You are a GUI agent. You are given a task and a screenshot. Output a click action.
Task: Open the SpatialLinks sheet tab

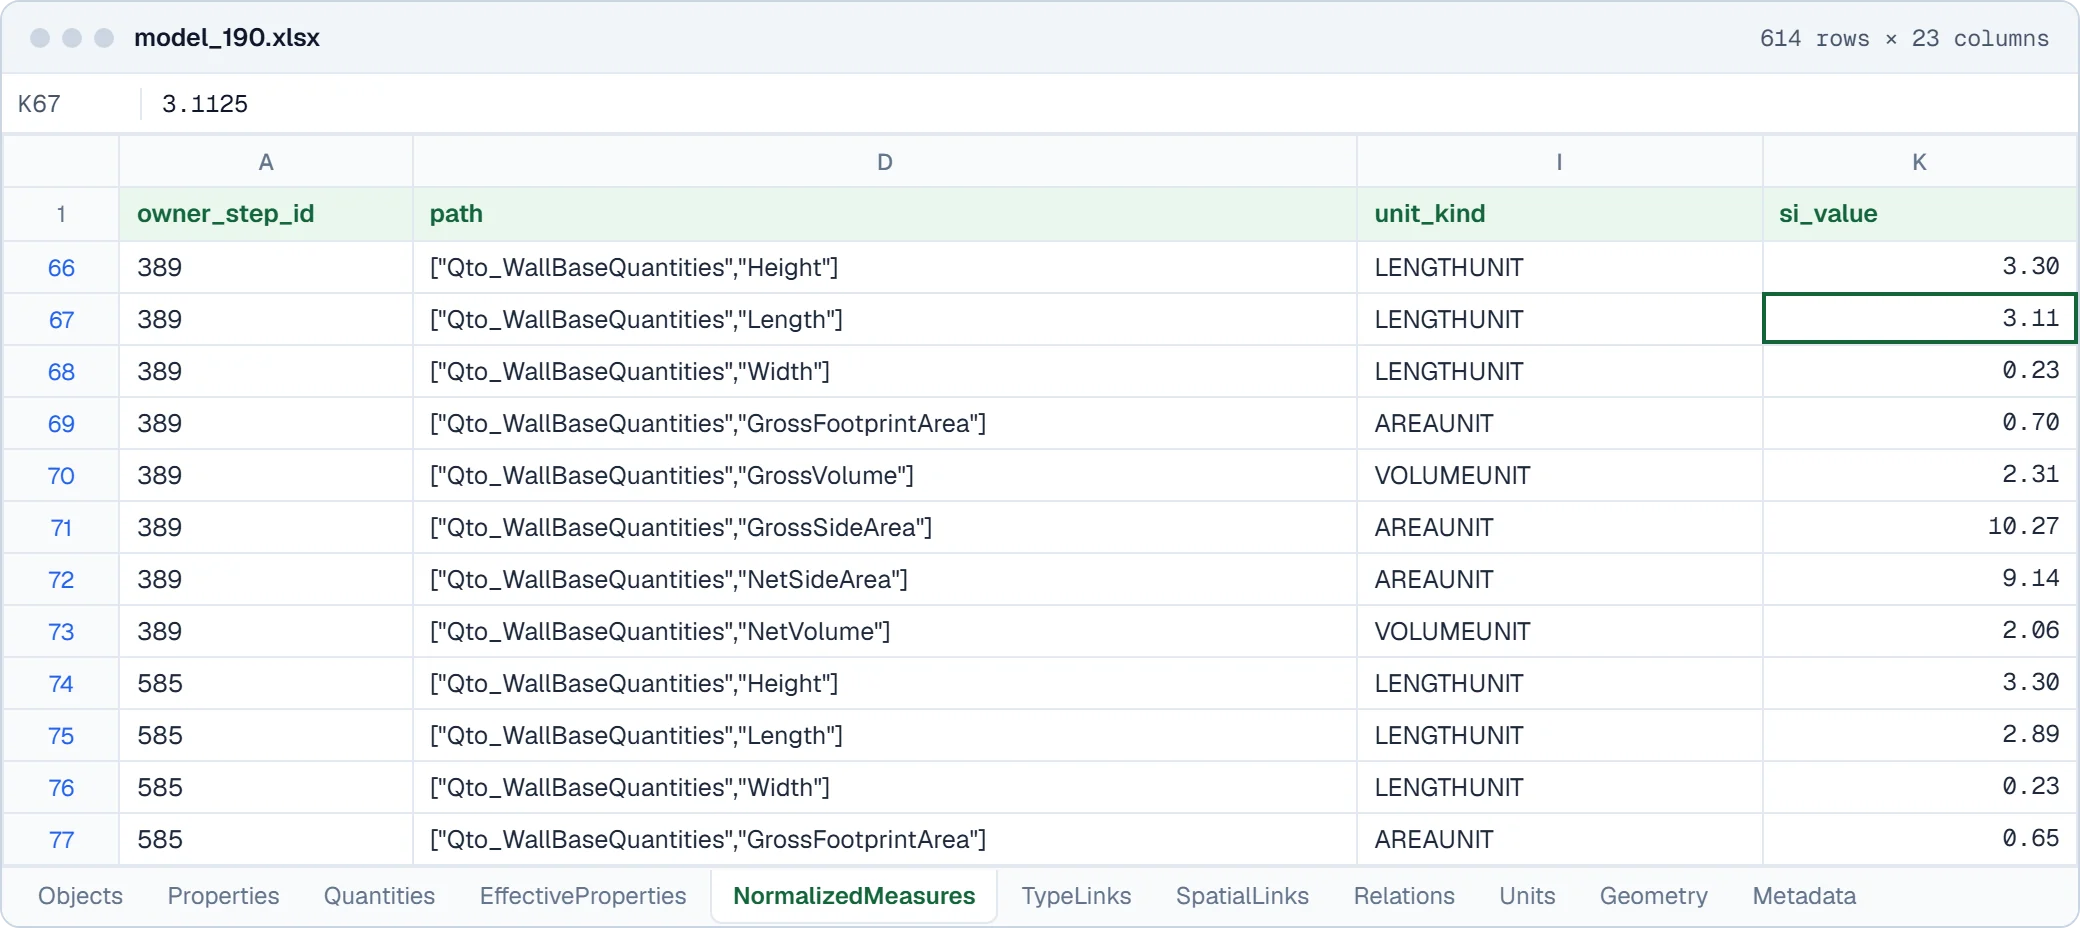pos(1242,896)
